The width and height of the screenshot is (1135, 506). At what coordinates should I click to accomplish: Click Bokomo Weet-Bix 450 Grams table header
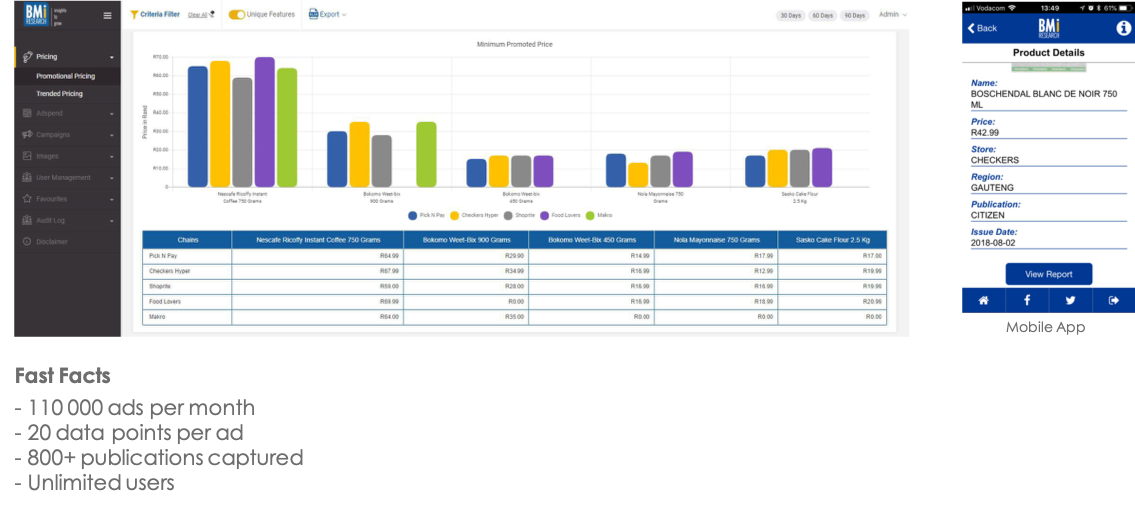pos(592,240)
